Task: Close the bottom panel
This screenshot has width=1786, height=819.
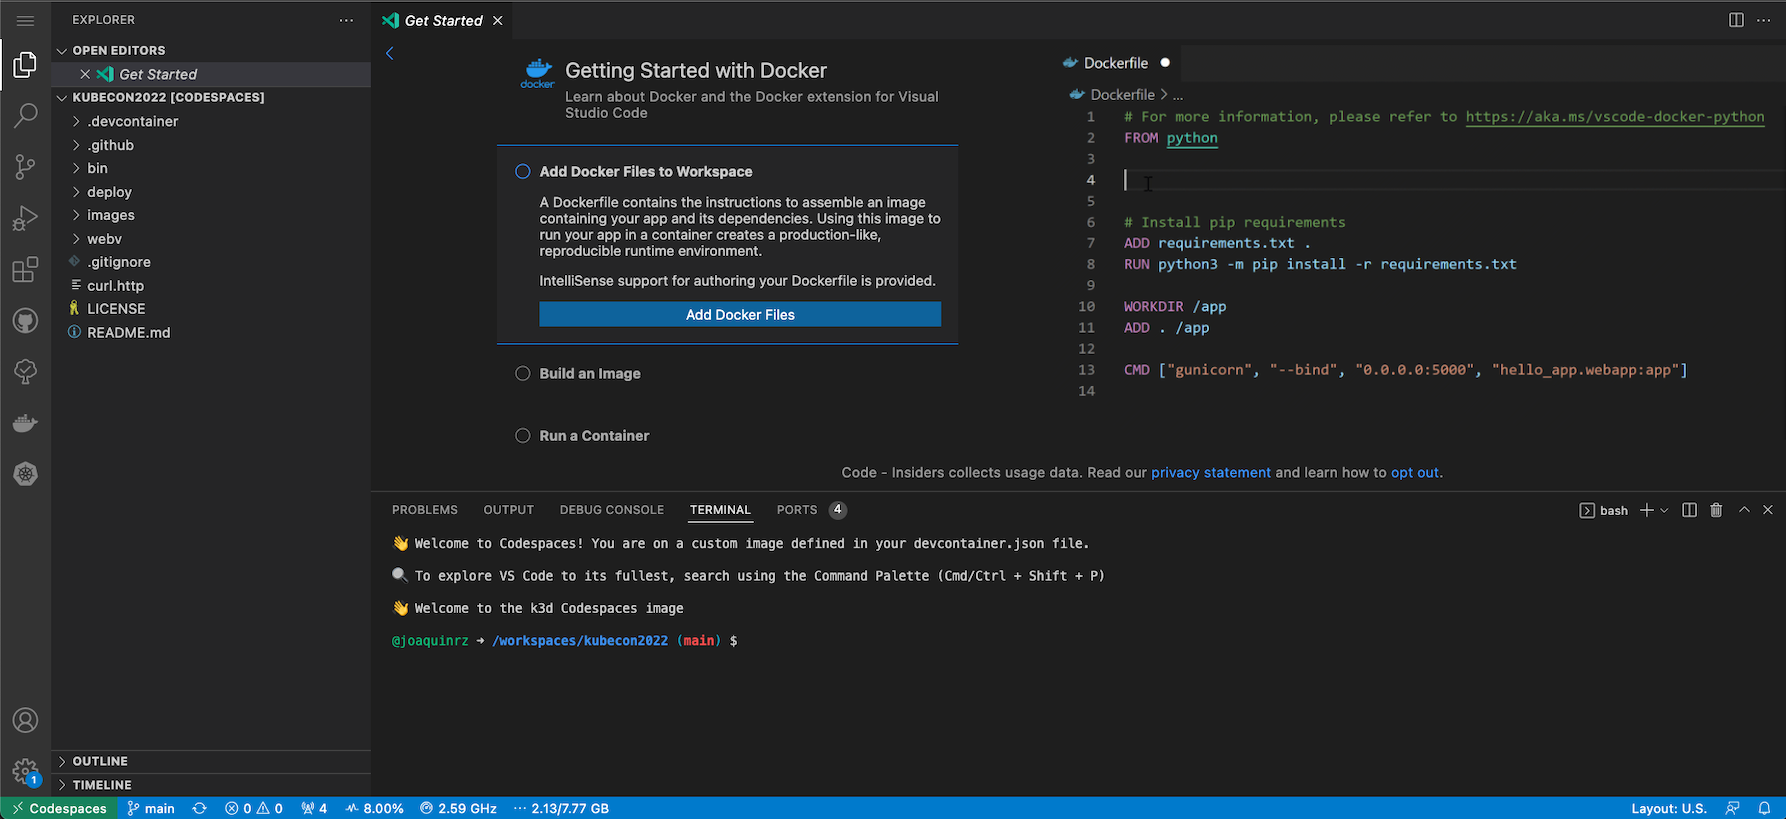Action: (1768, 510)
